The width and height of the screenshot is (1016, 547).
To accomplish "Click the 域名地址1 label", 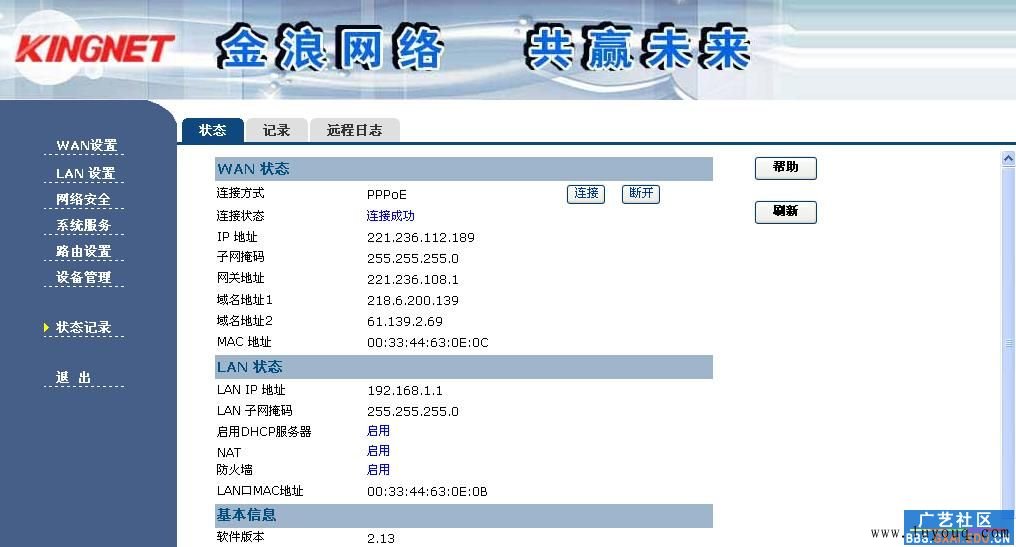I will coord(244,300).
